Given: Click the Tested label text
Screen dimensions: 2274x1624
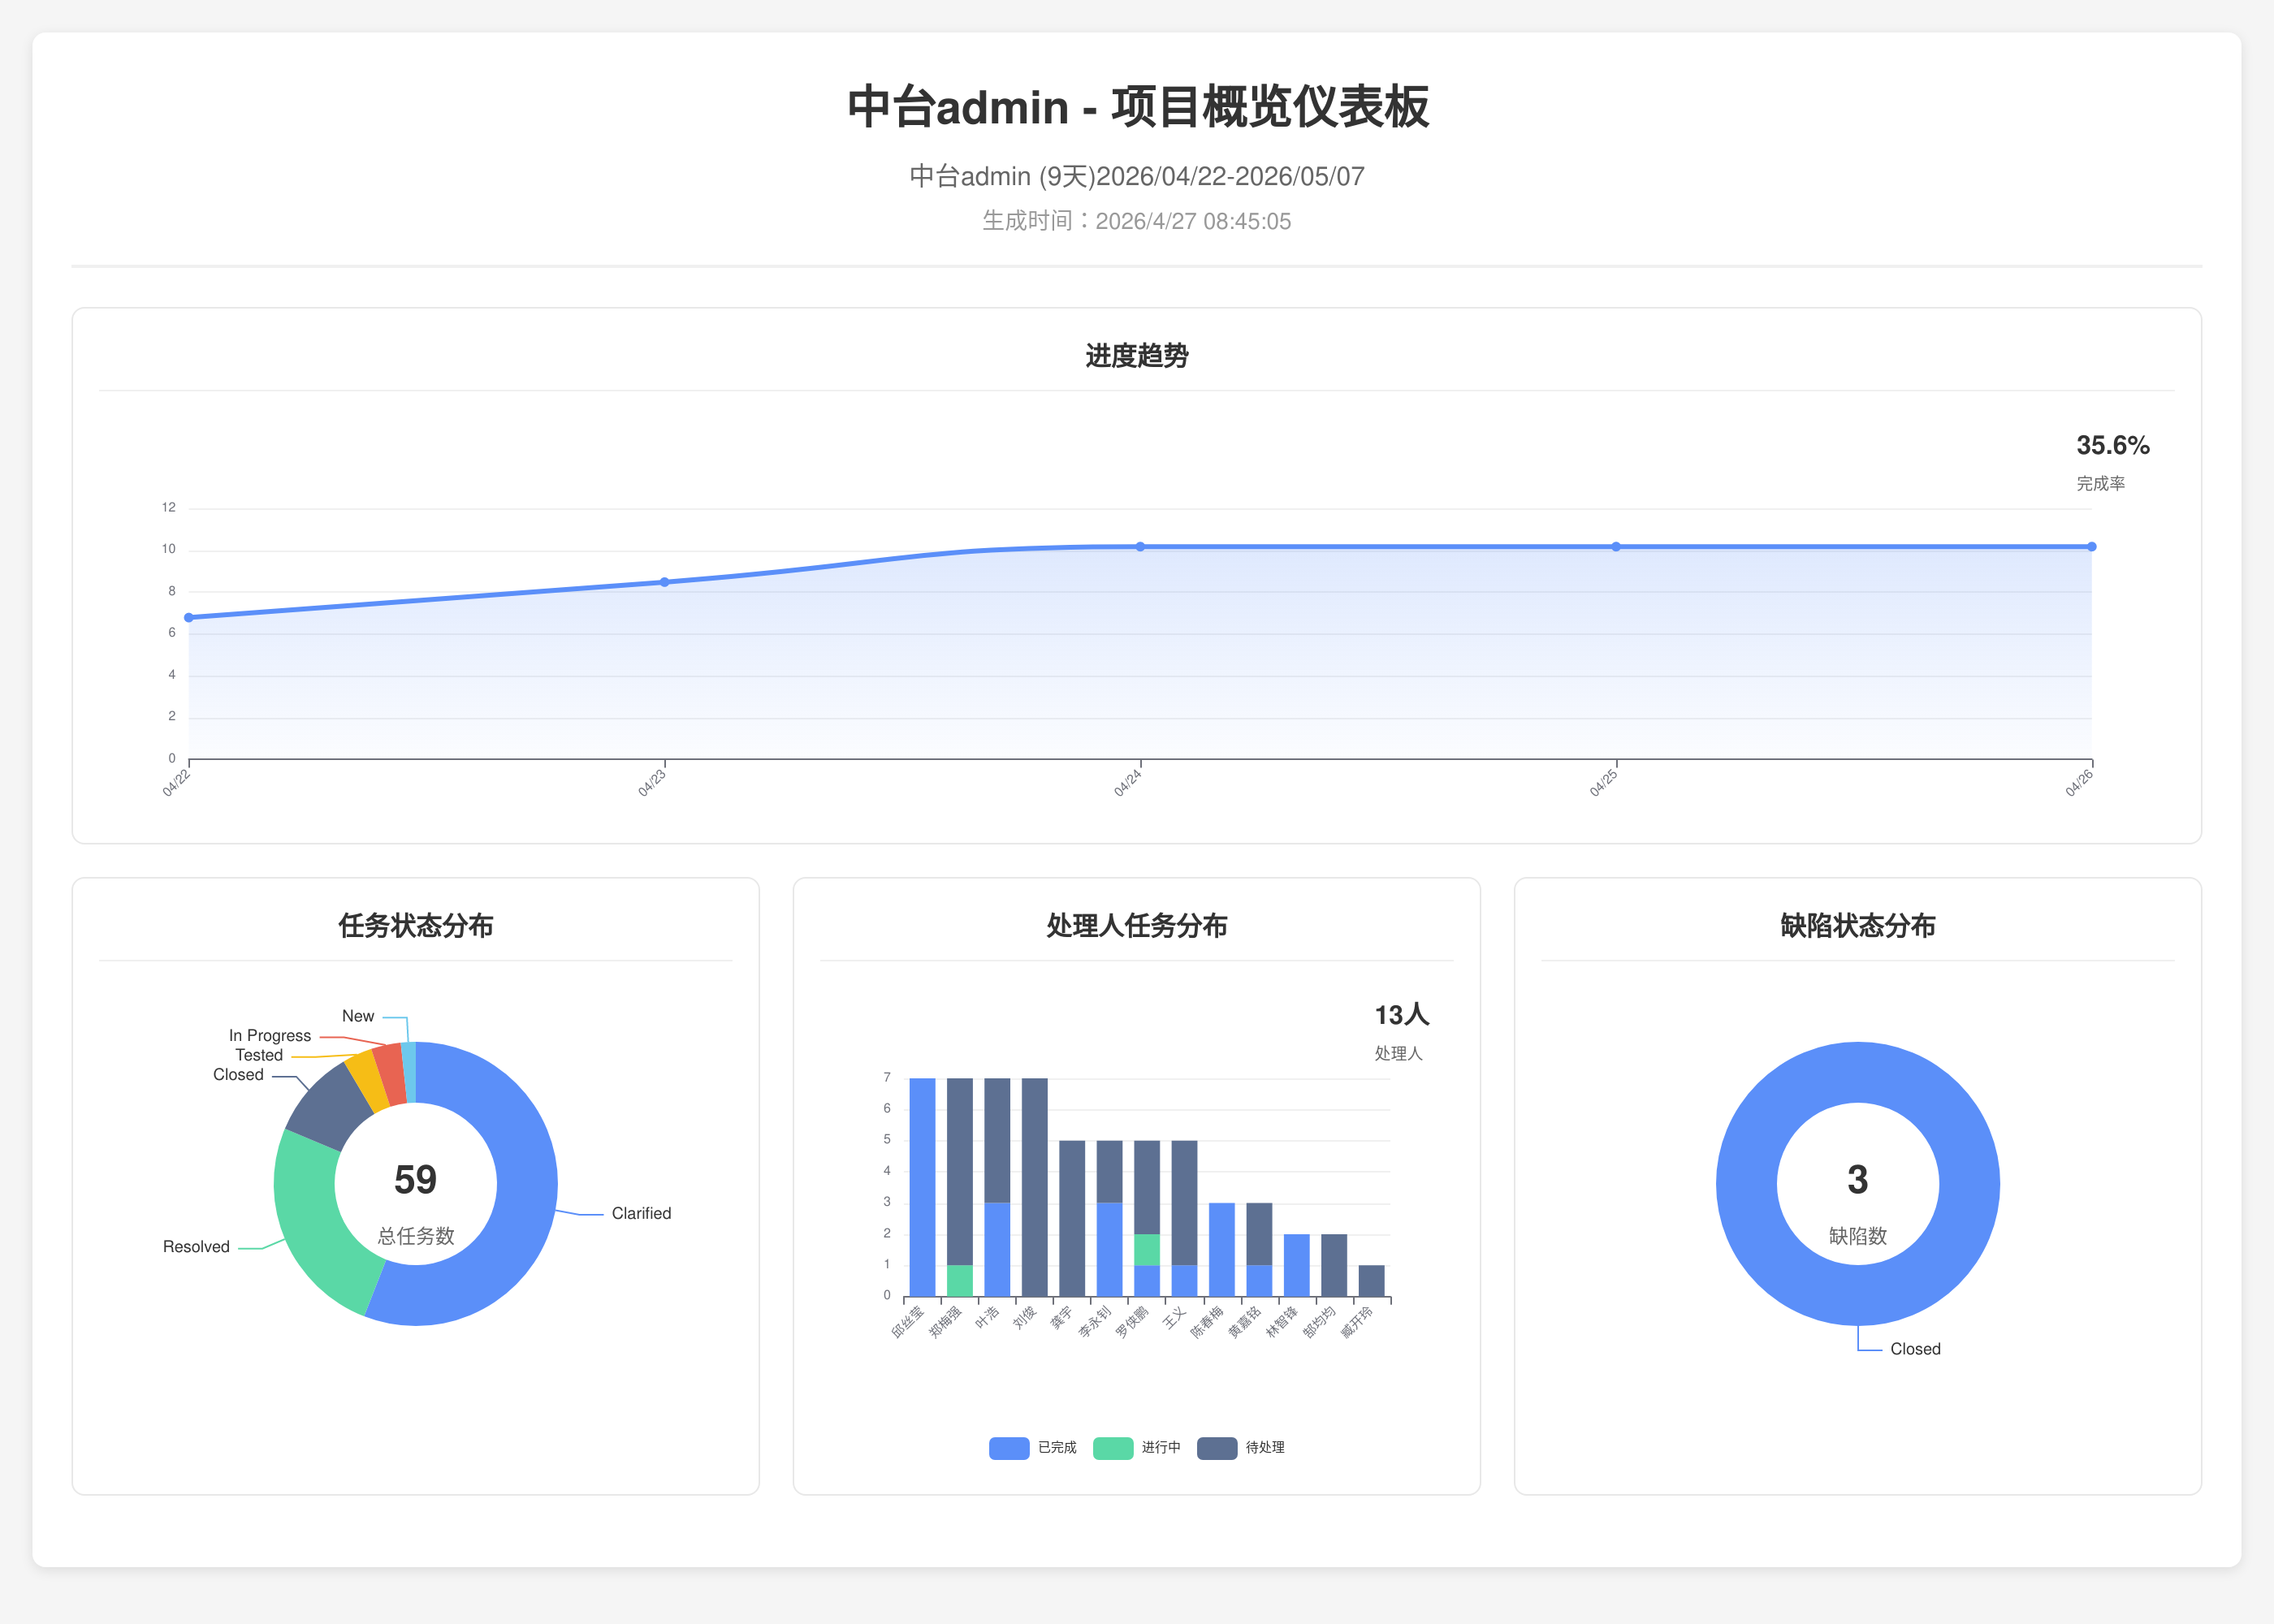Looking at the screenshot, I should tap(259, 1055).
